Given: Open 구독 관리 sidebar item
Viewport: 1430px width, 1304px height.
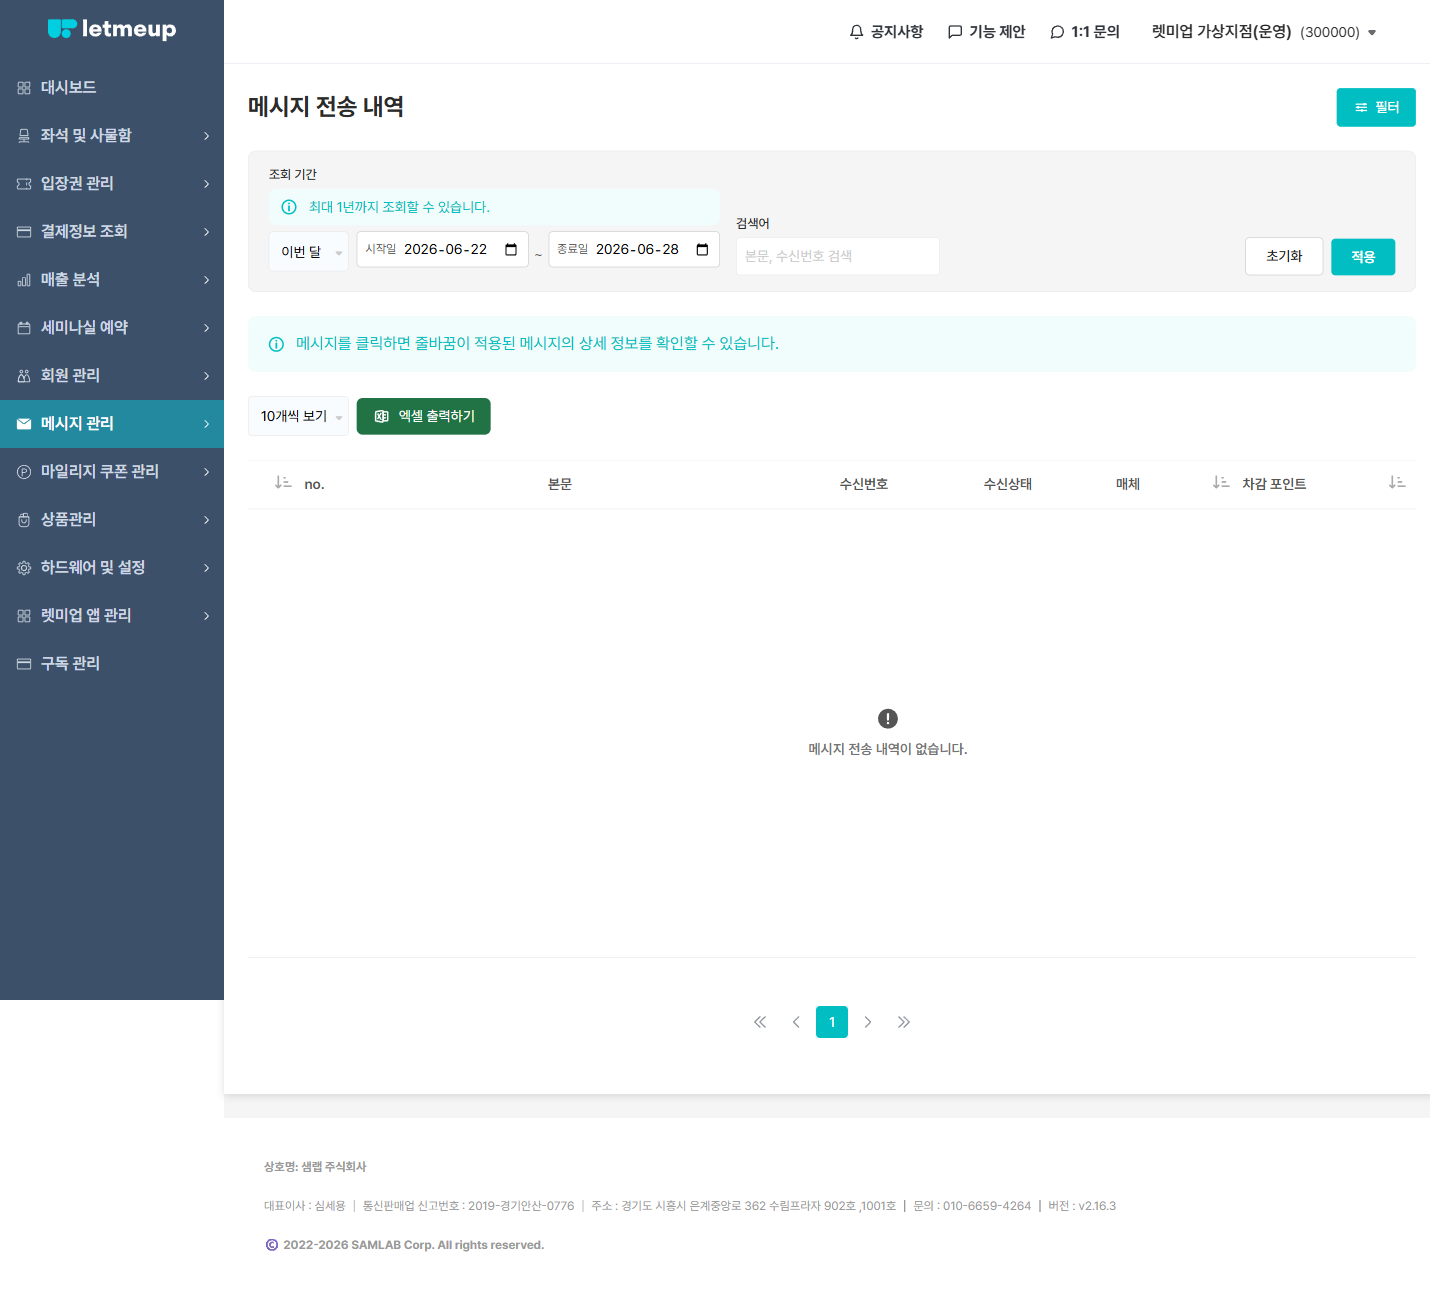Looking at the screenshot, I should (112, 663).
